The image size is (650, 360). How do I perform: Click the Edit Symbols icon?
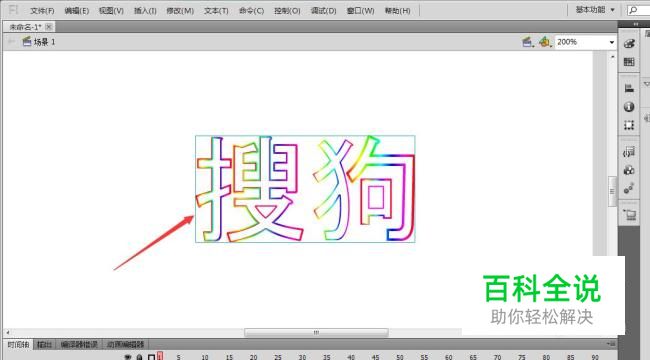(x=544, y=42)
